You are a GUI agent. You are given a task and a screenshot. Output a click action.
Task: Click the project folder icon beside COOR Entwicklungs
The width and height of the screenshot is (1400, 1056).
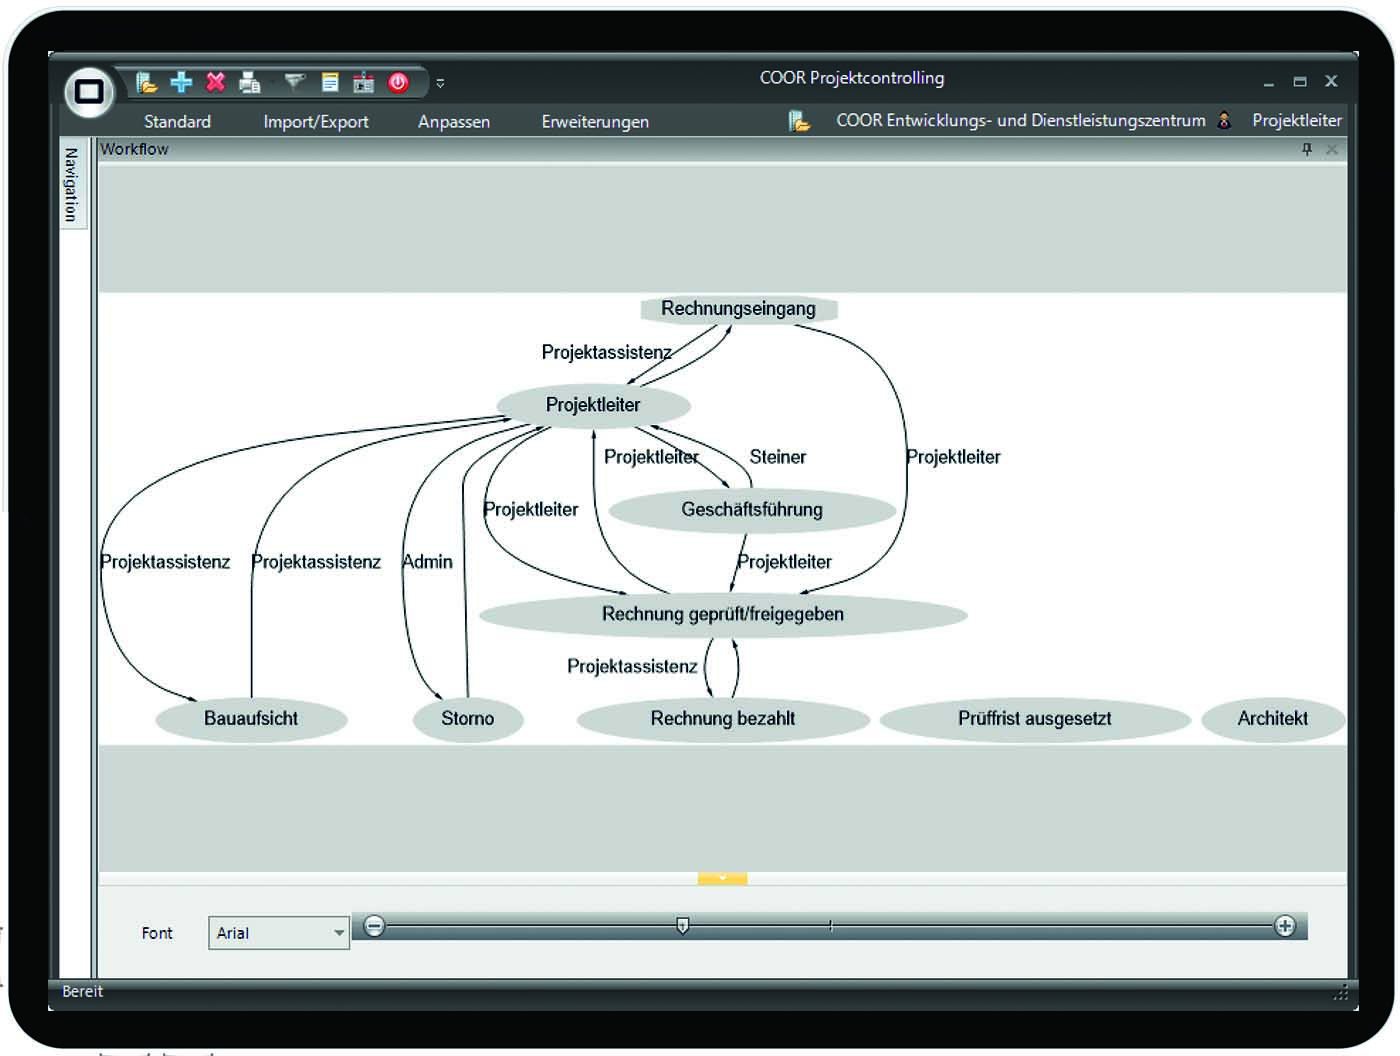click(799, 121)
